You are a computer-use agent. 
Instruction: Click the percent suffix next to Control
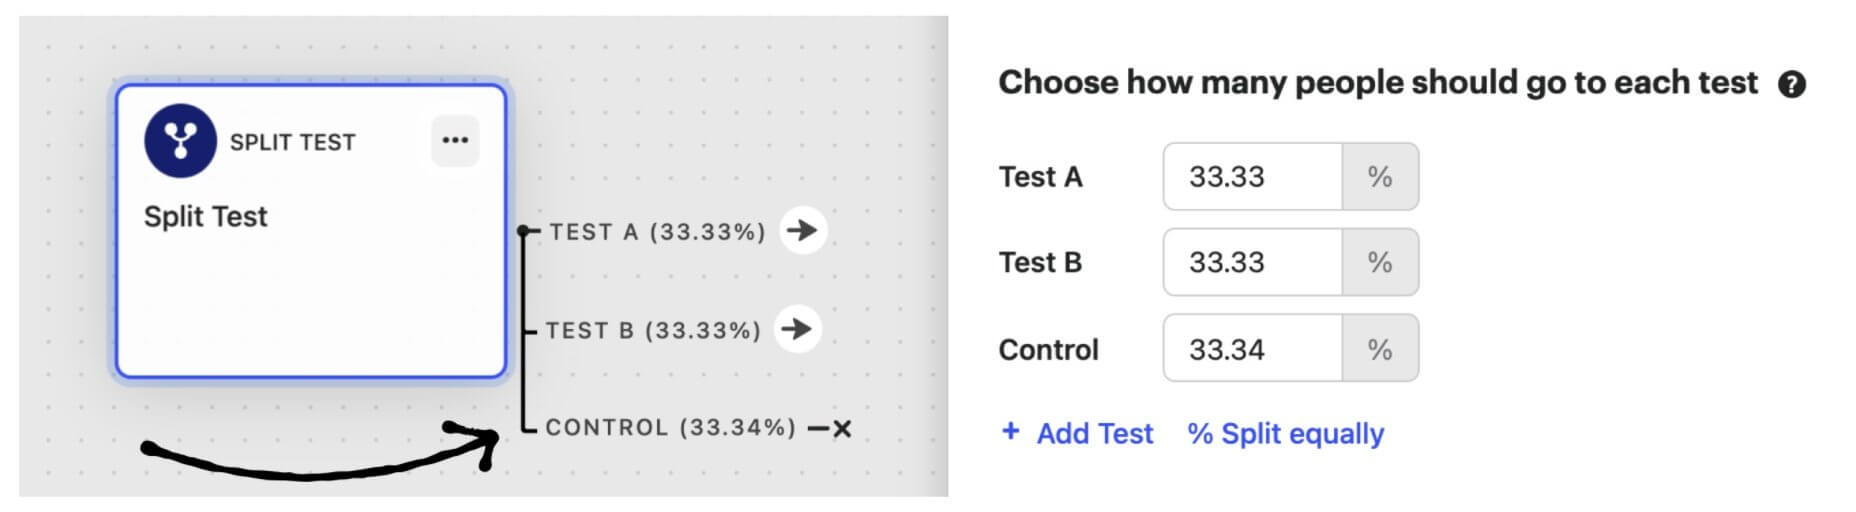(1379, 349)
